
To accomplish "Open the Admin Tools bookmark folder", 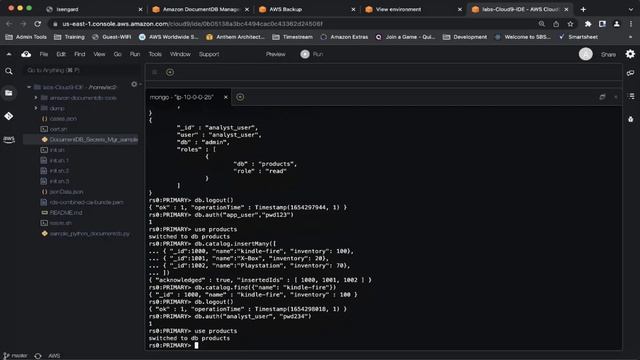I will point(26,37).
